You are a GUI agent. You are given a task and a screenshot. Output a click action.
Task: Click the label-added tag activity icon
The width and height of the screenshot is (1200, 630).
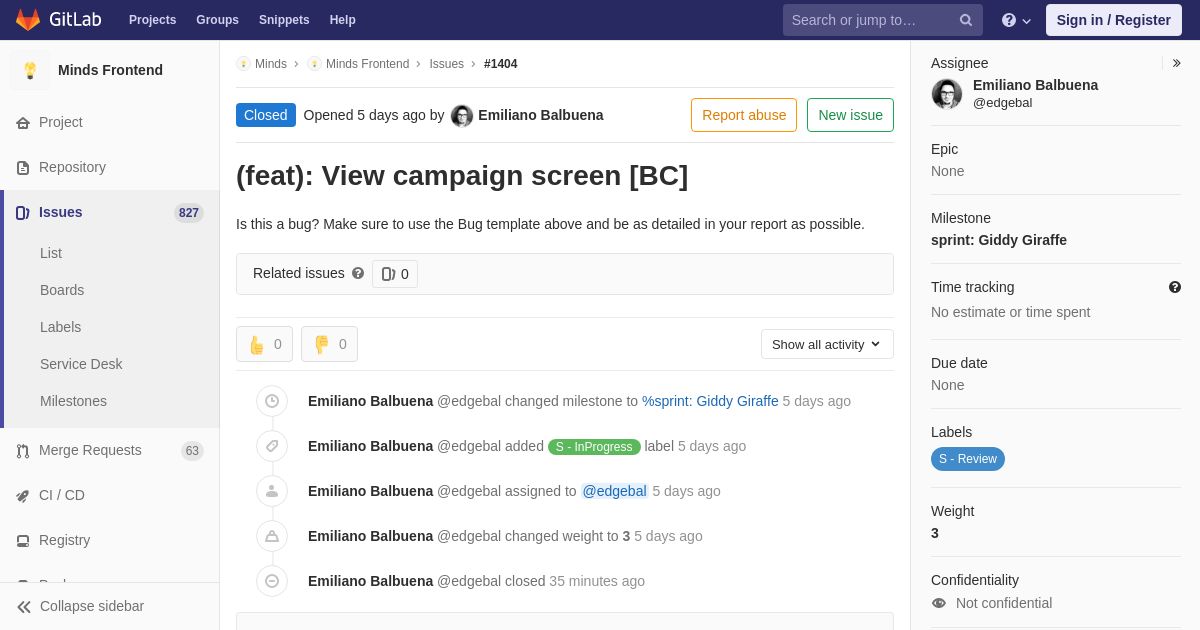click(272, 446)
